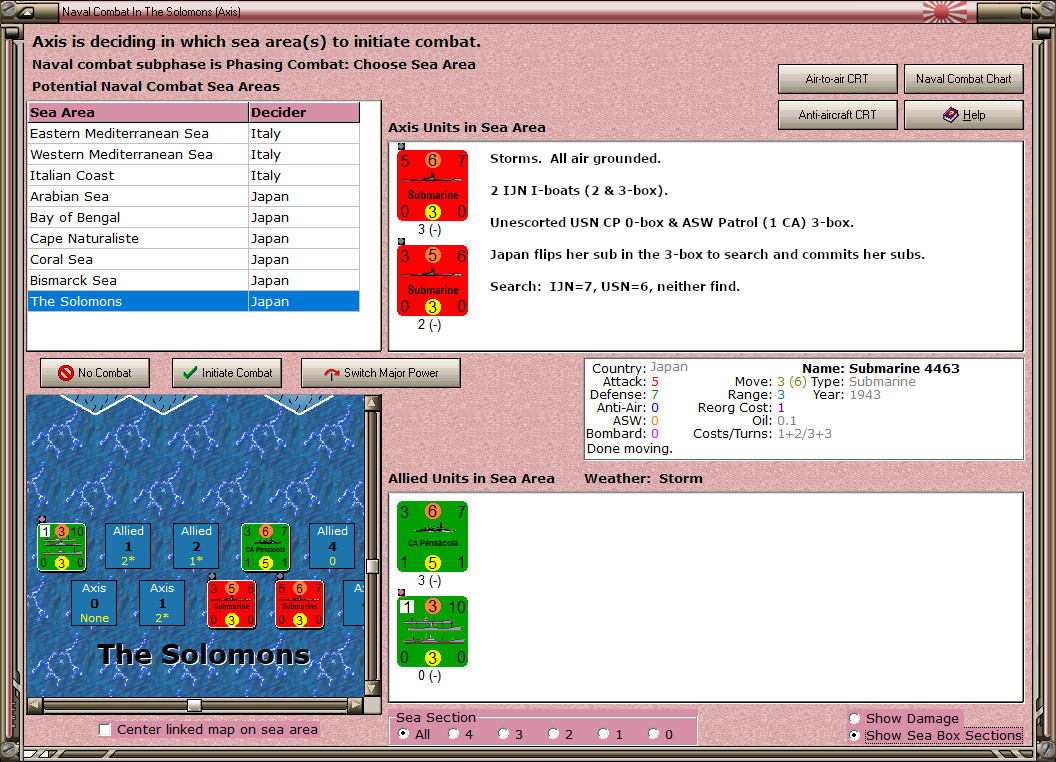Click the Allied 4 sea box on map
This screenshot has height=762, width=1056.
pyautogui.click(x=332, y=546)
